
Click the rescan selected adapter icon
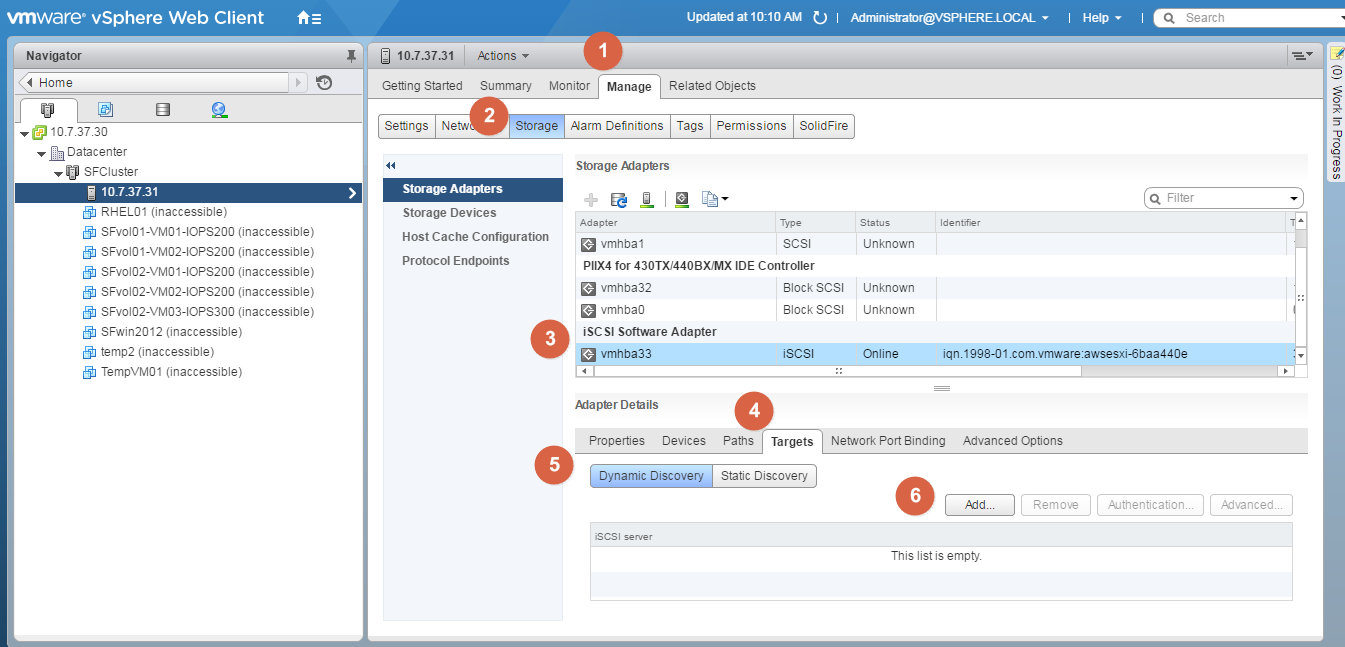(x=682, y=199)
